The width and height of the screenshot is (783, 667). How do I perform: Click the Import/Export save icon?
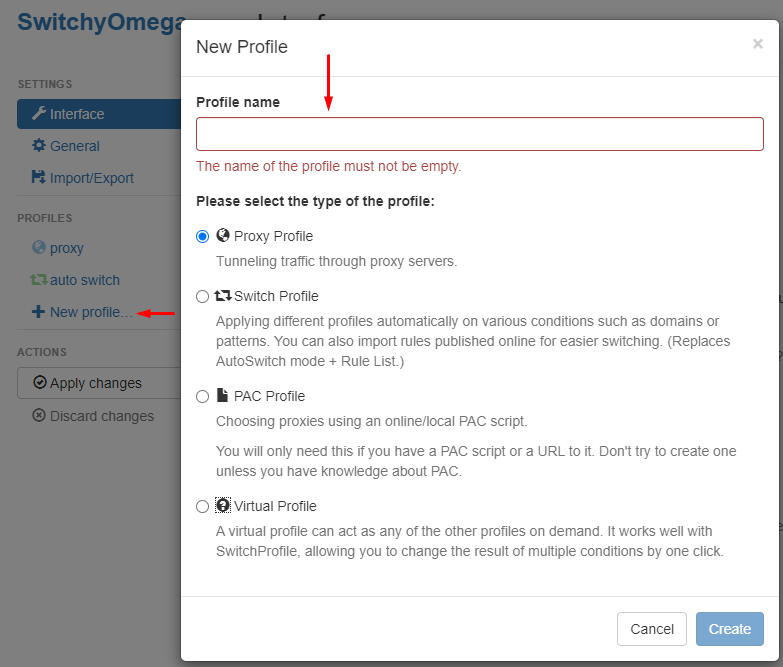click(x=38, y=177)
